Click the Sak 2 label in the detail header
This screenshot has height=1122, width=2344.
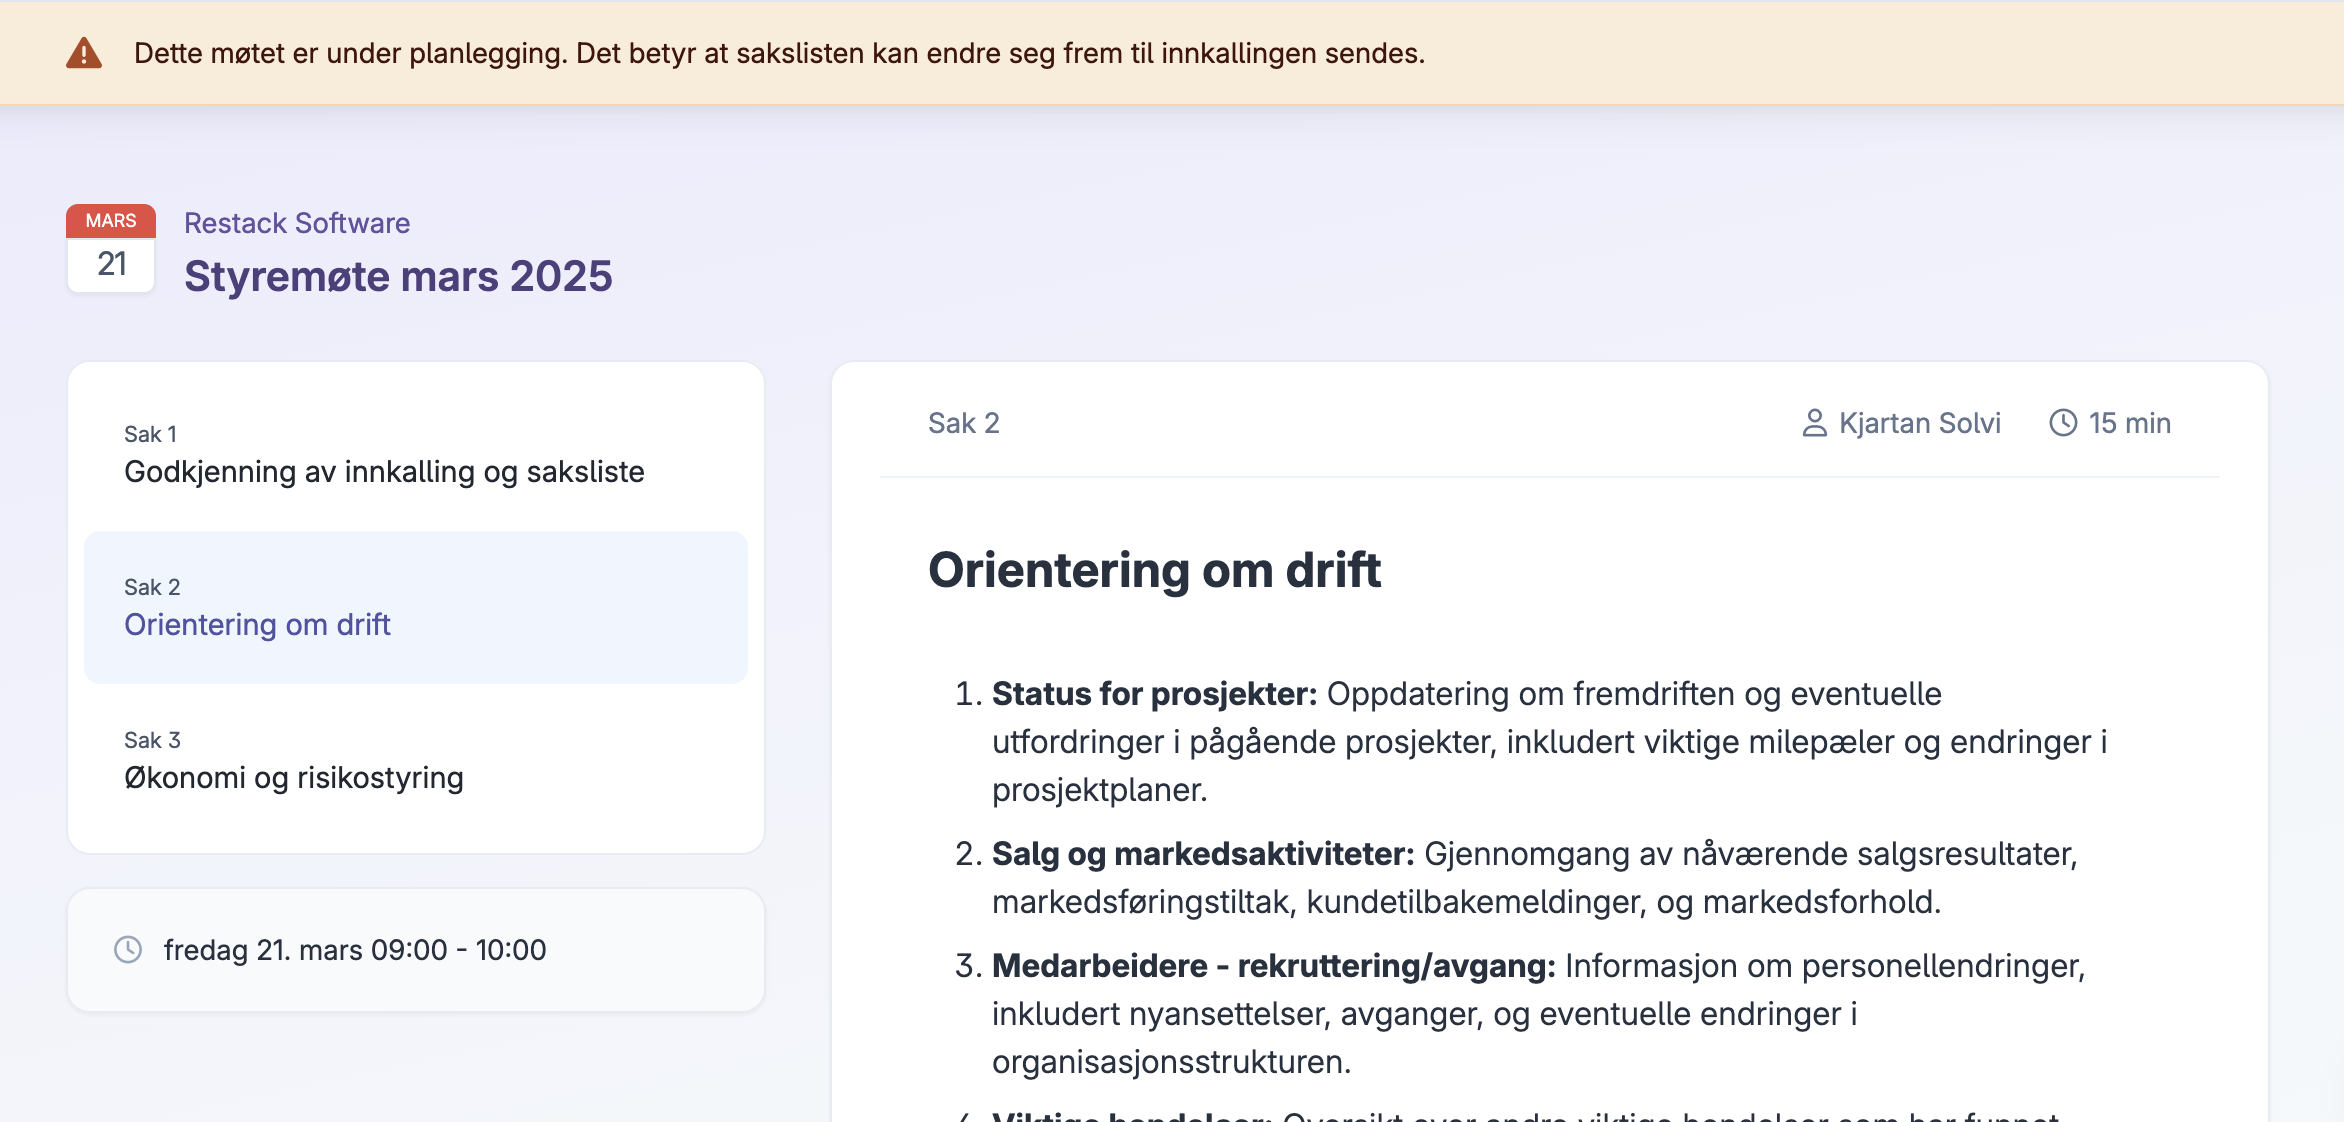pos(964,423)
